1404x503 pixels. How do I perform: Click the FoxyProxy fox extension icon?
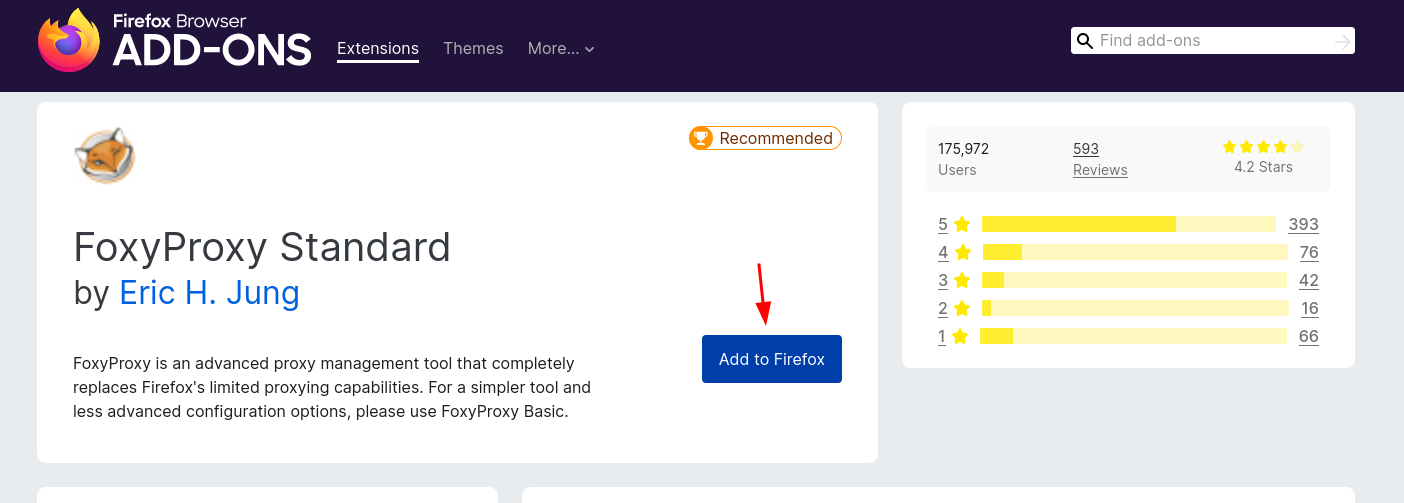coord(104,156)
